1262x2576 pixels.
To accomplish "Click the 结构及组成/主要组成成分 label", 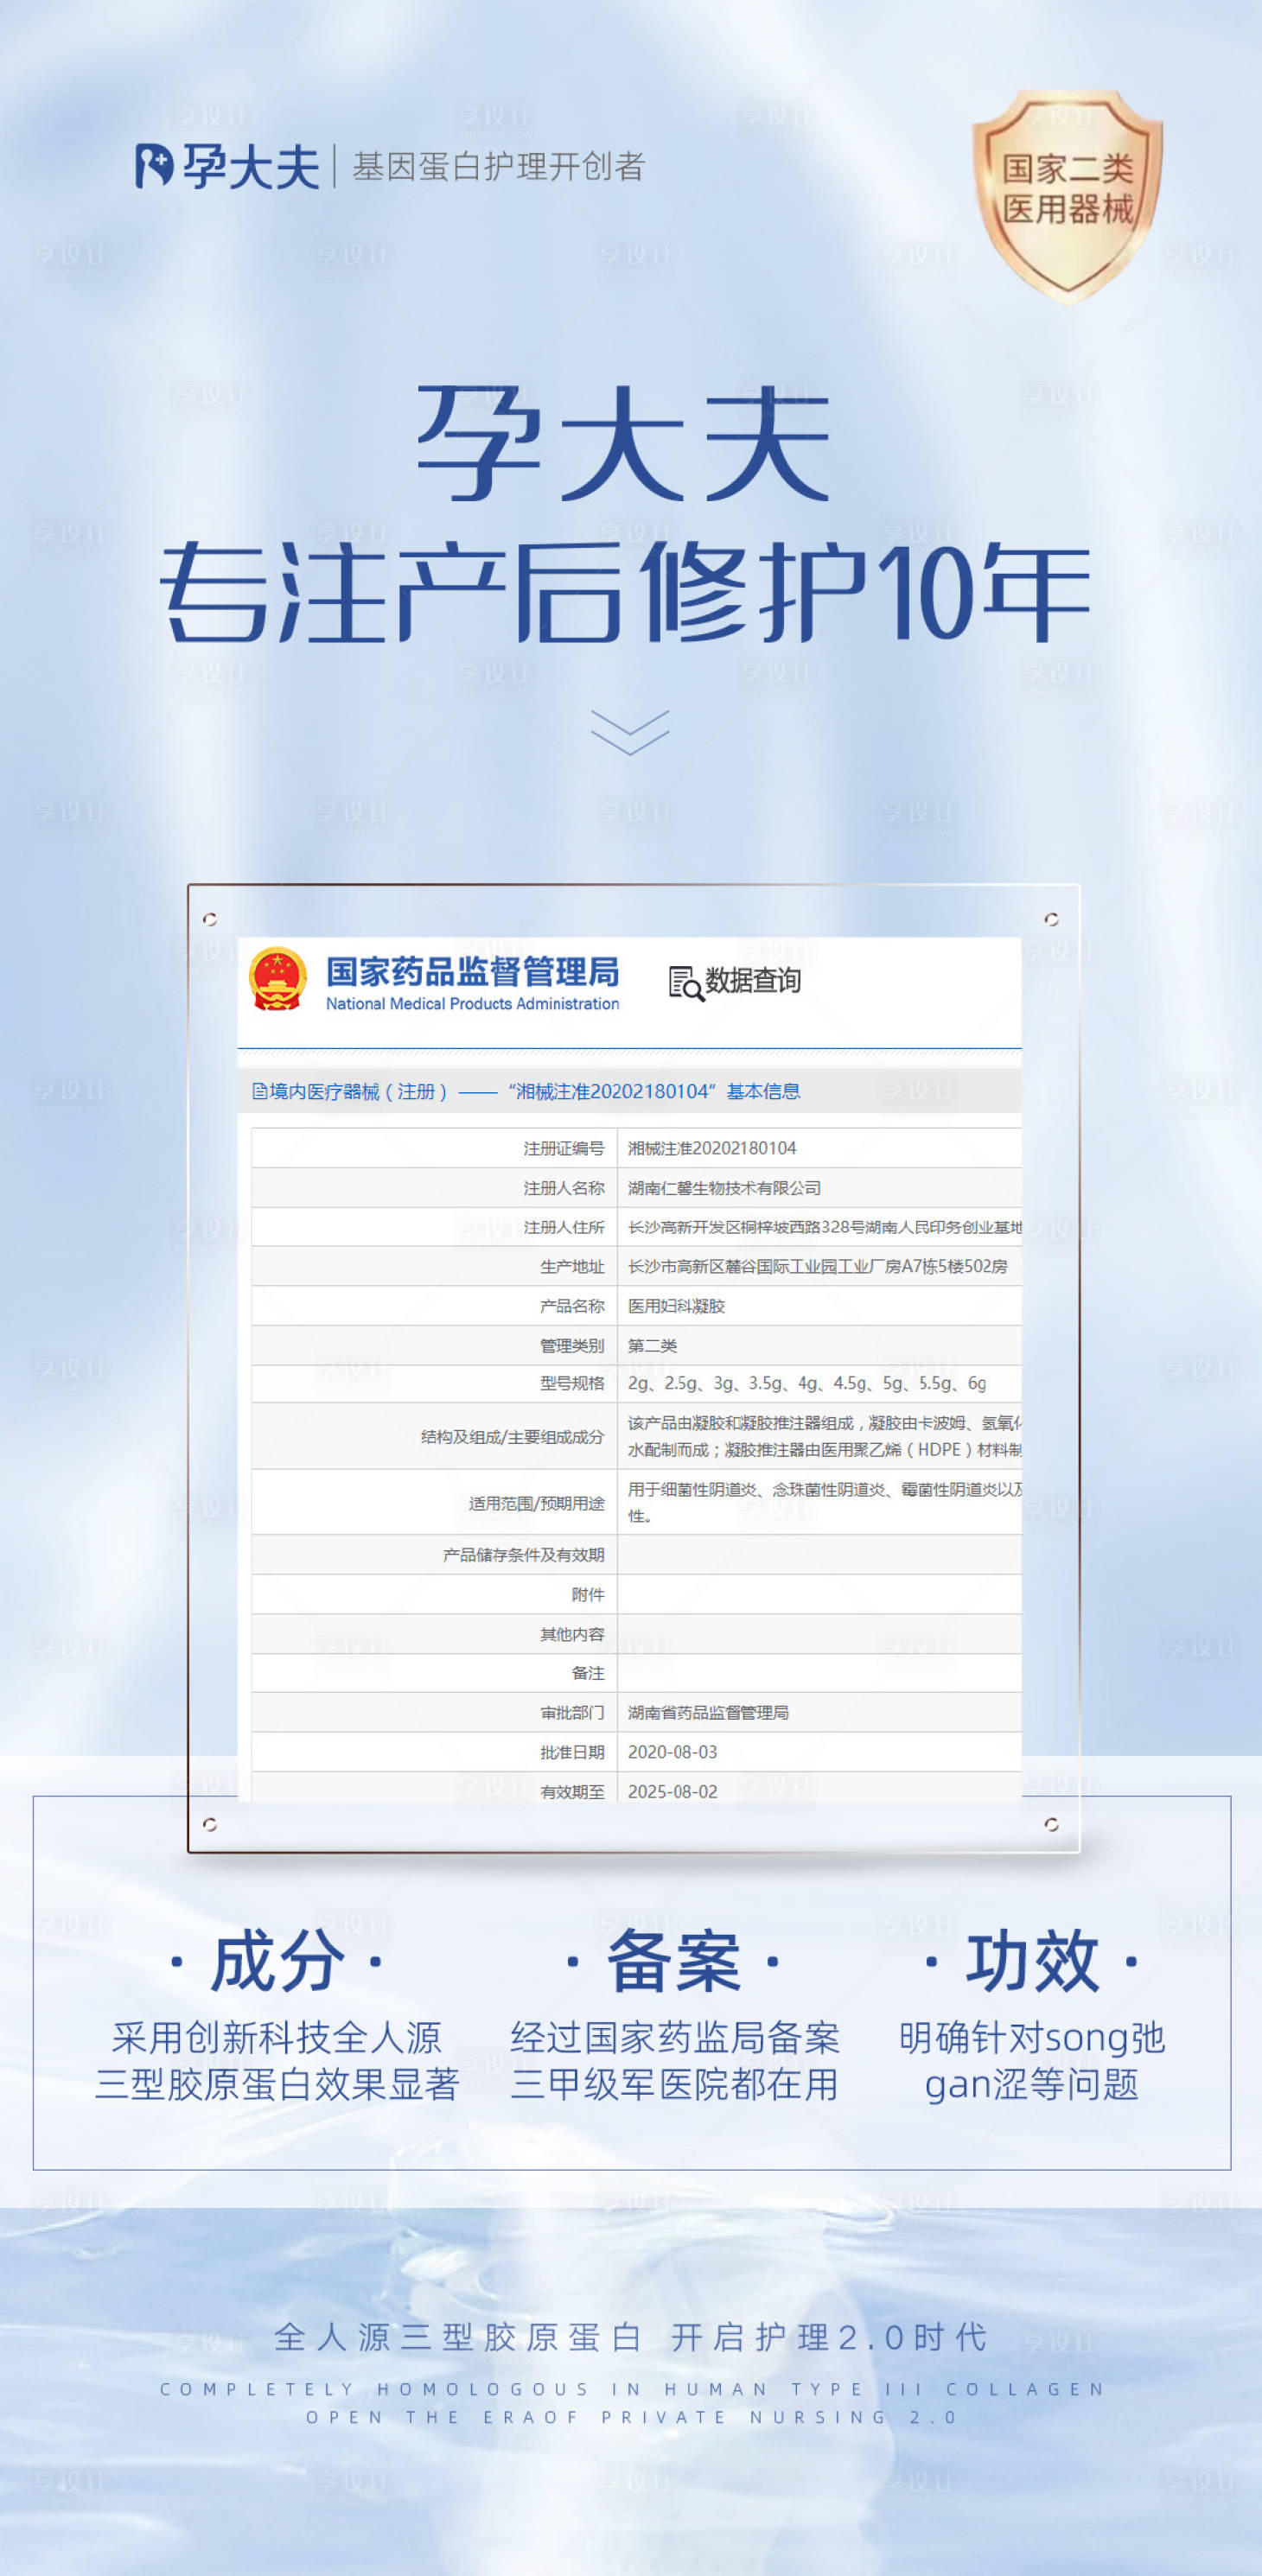I will point(512,1436).
